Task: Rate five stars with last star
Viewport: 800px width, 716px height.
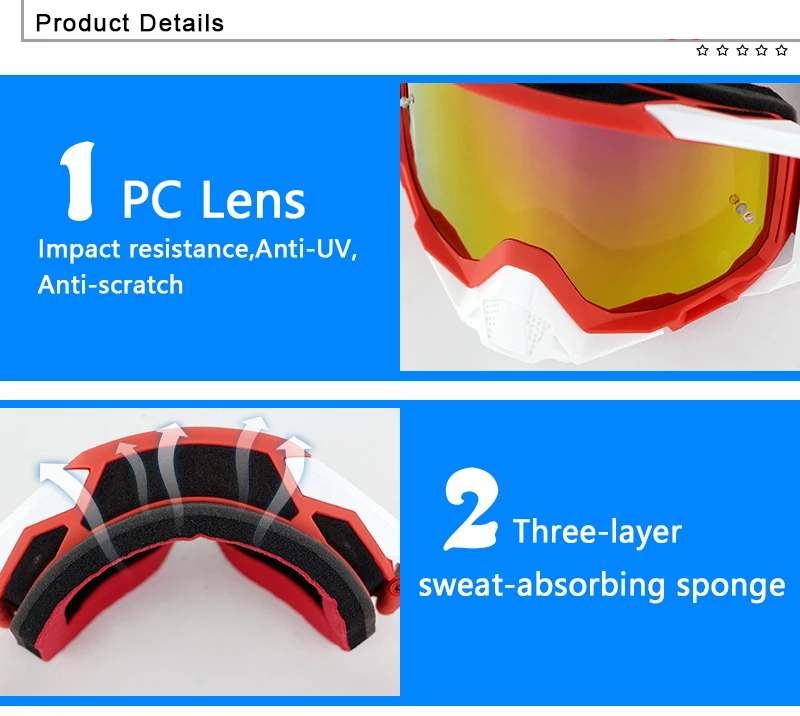Action: click(781, 50)
